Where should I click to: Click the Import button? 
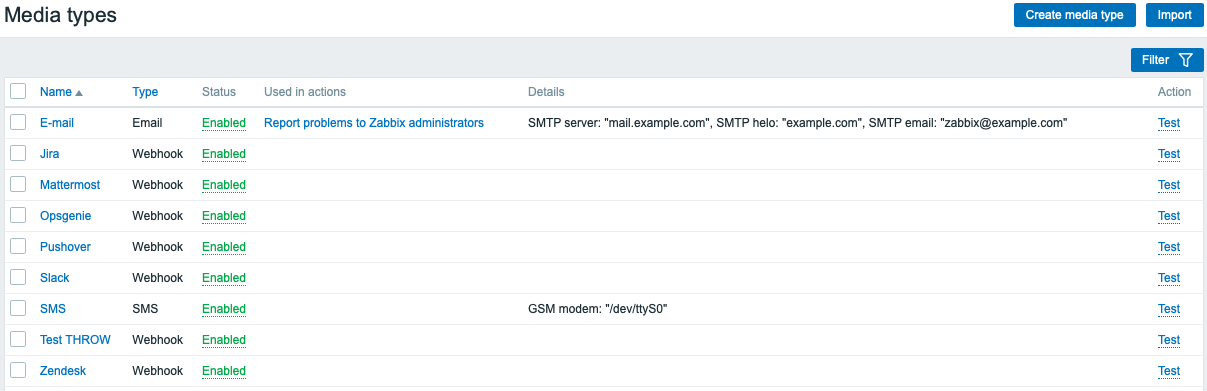[1175, 15]
